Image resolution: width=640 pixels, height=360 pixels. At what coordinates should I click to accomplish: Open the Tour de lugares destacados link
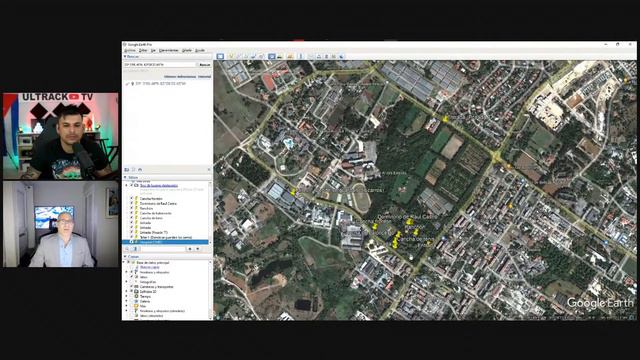click(x=159, y=185)
